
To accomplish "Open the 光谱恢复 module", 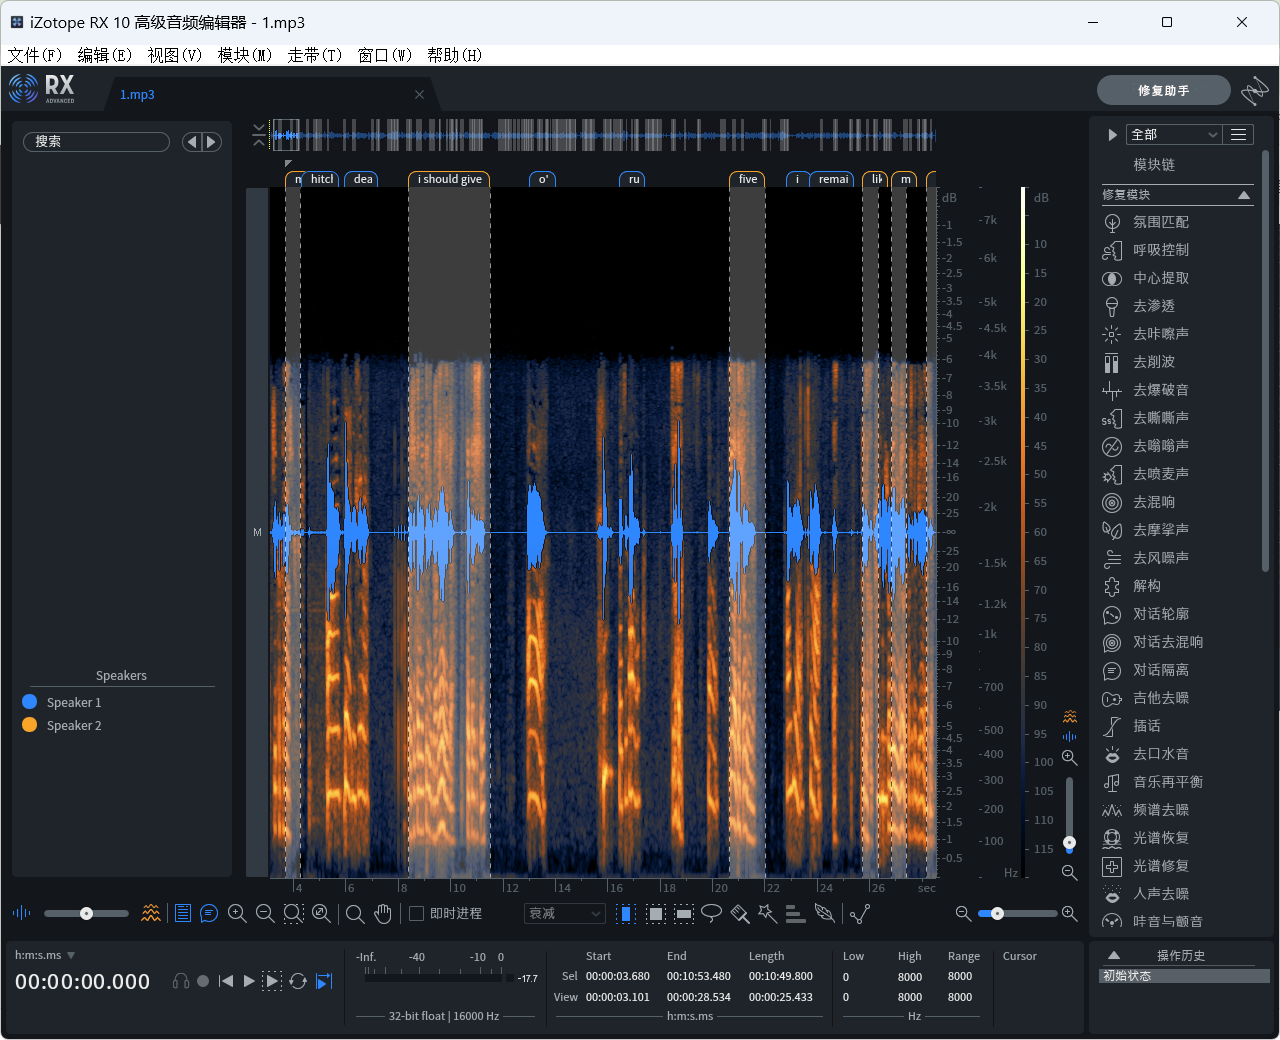I will [1160, 838].
